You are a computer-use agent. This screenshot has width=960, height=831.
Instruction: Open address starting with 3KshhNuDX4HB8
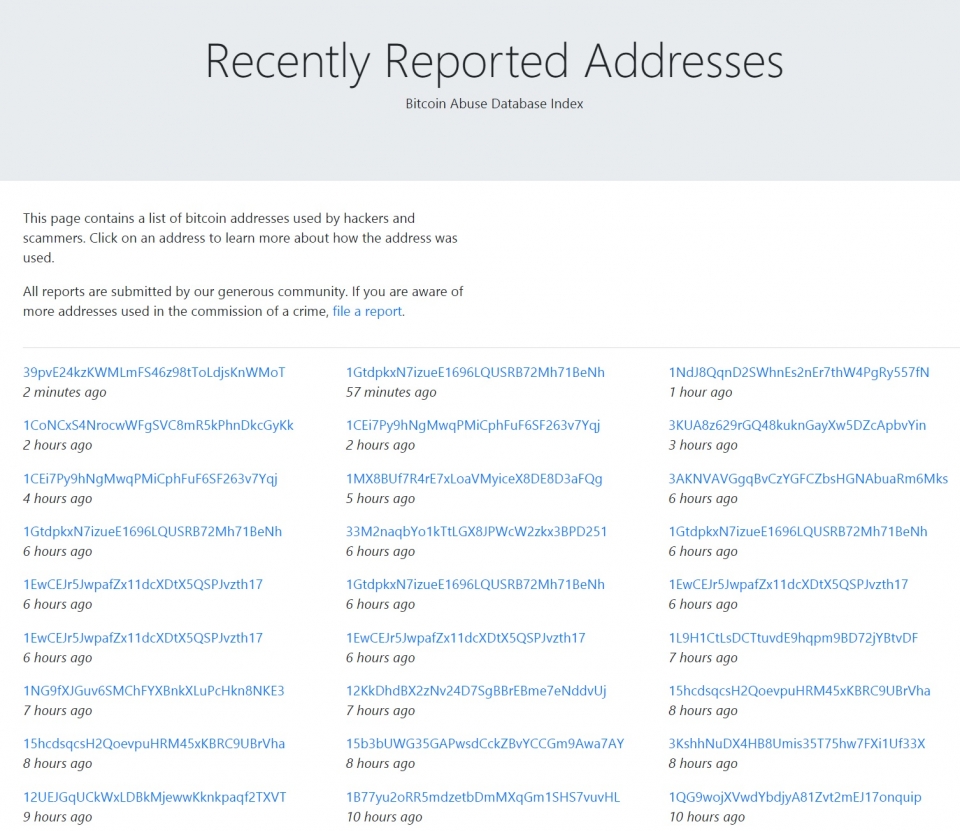pyautogui.click(x=797, y=743)
